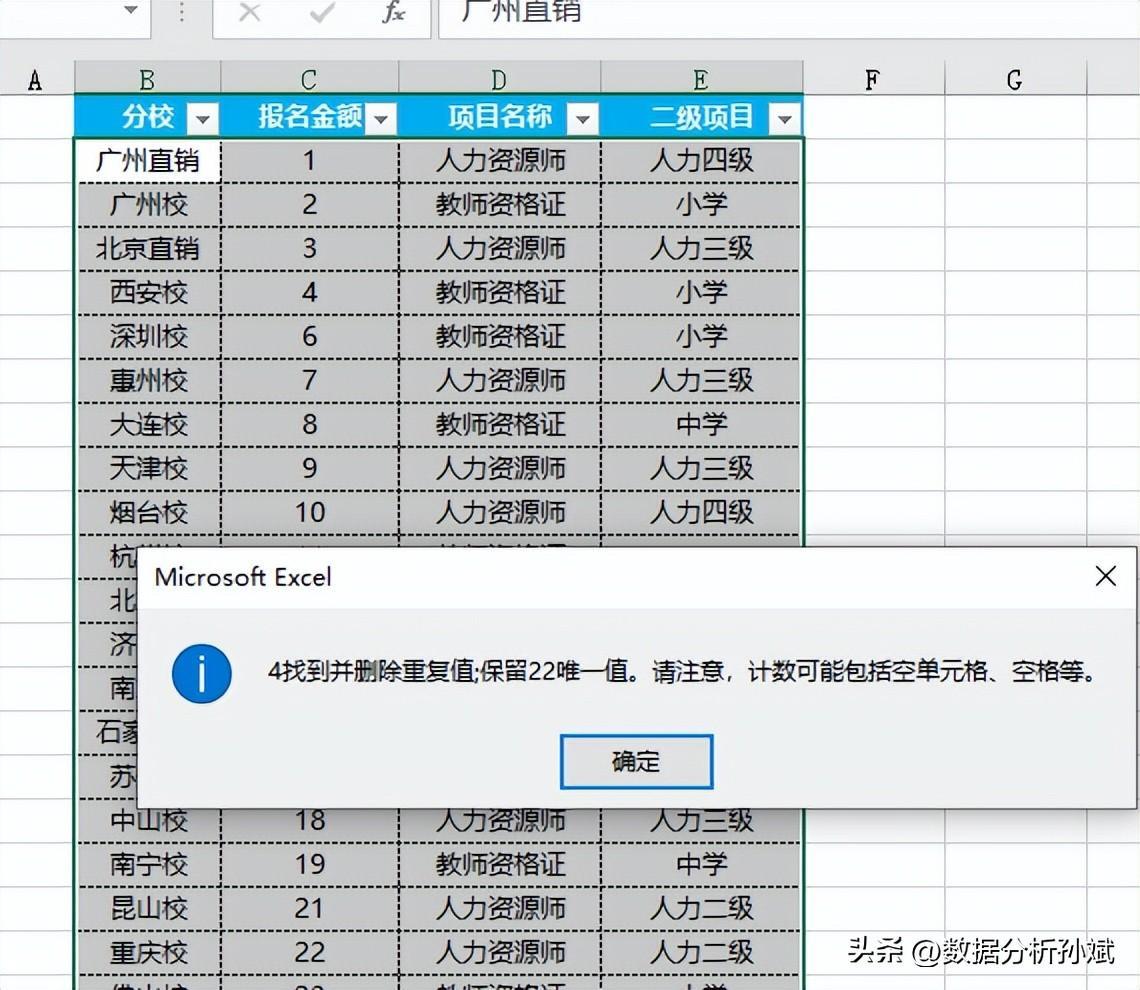Expand the 二级项目 filter dropdown
Screen dimensions: 1140x990
pyautogui.click(x=784, y=120)
